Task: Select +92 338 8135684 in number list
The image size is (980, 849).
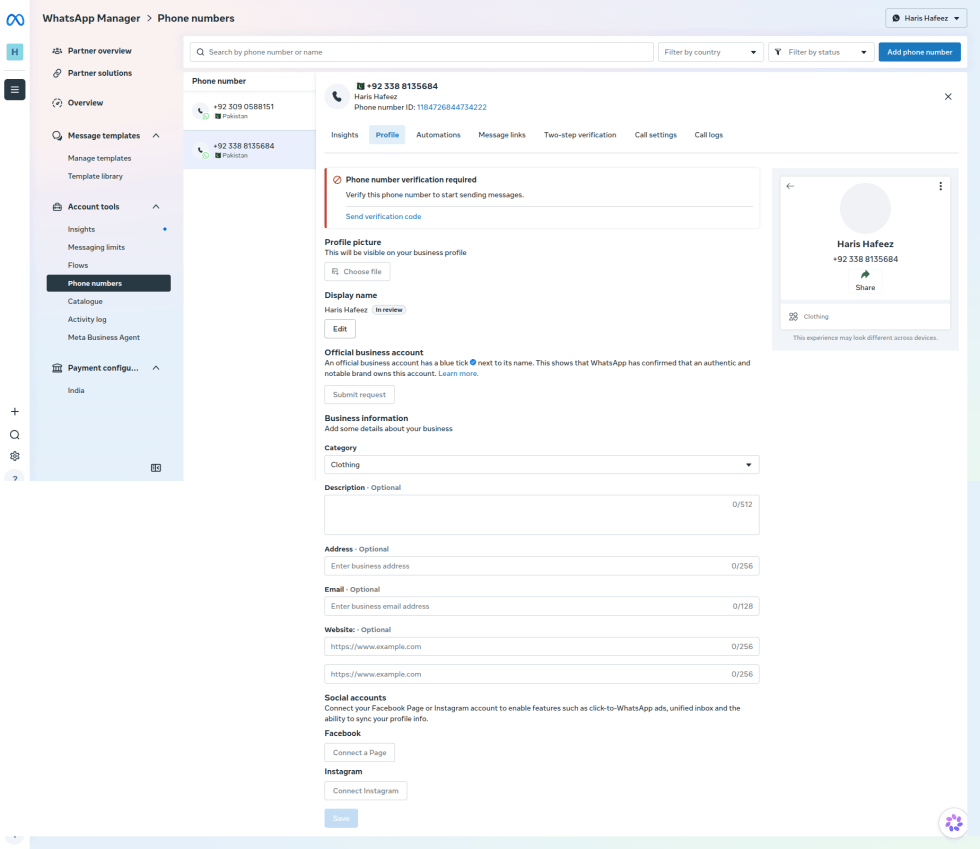Action: click(x=249, y=150)
